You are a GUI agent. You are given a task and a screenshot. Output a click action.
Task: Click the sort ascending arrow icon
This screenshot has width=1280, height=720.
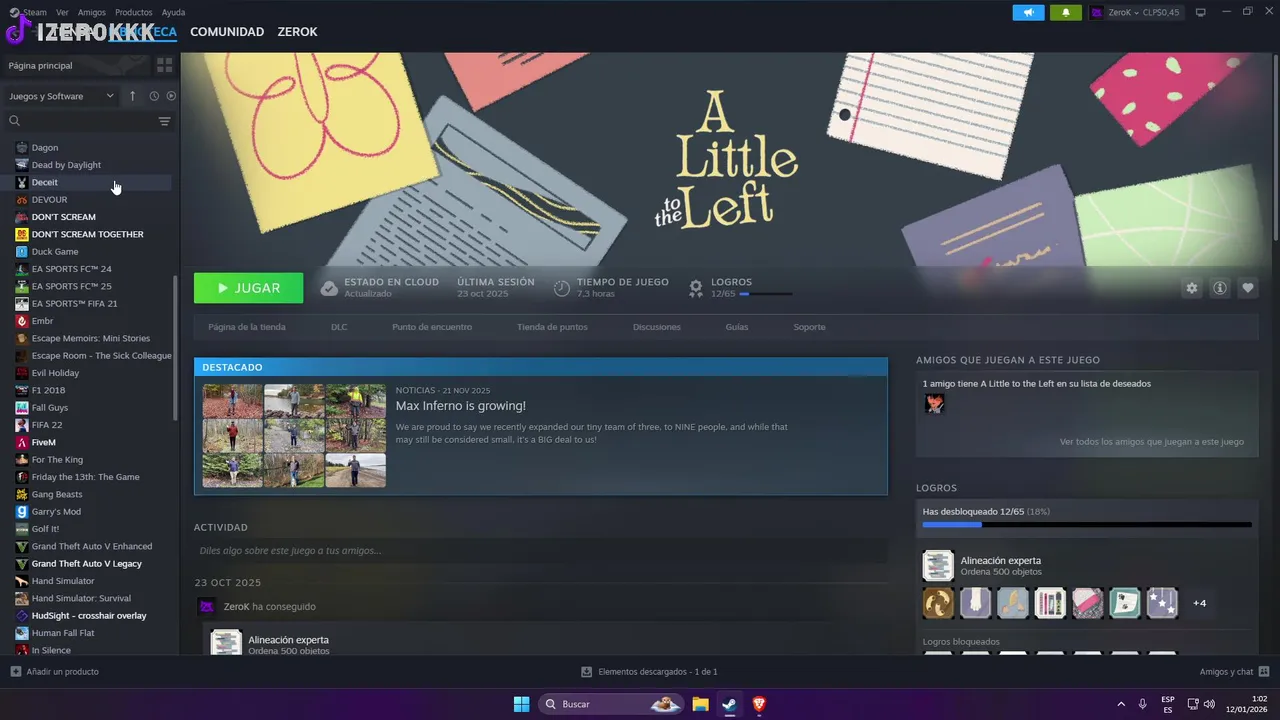[132, 96]
